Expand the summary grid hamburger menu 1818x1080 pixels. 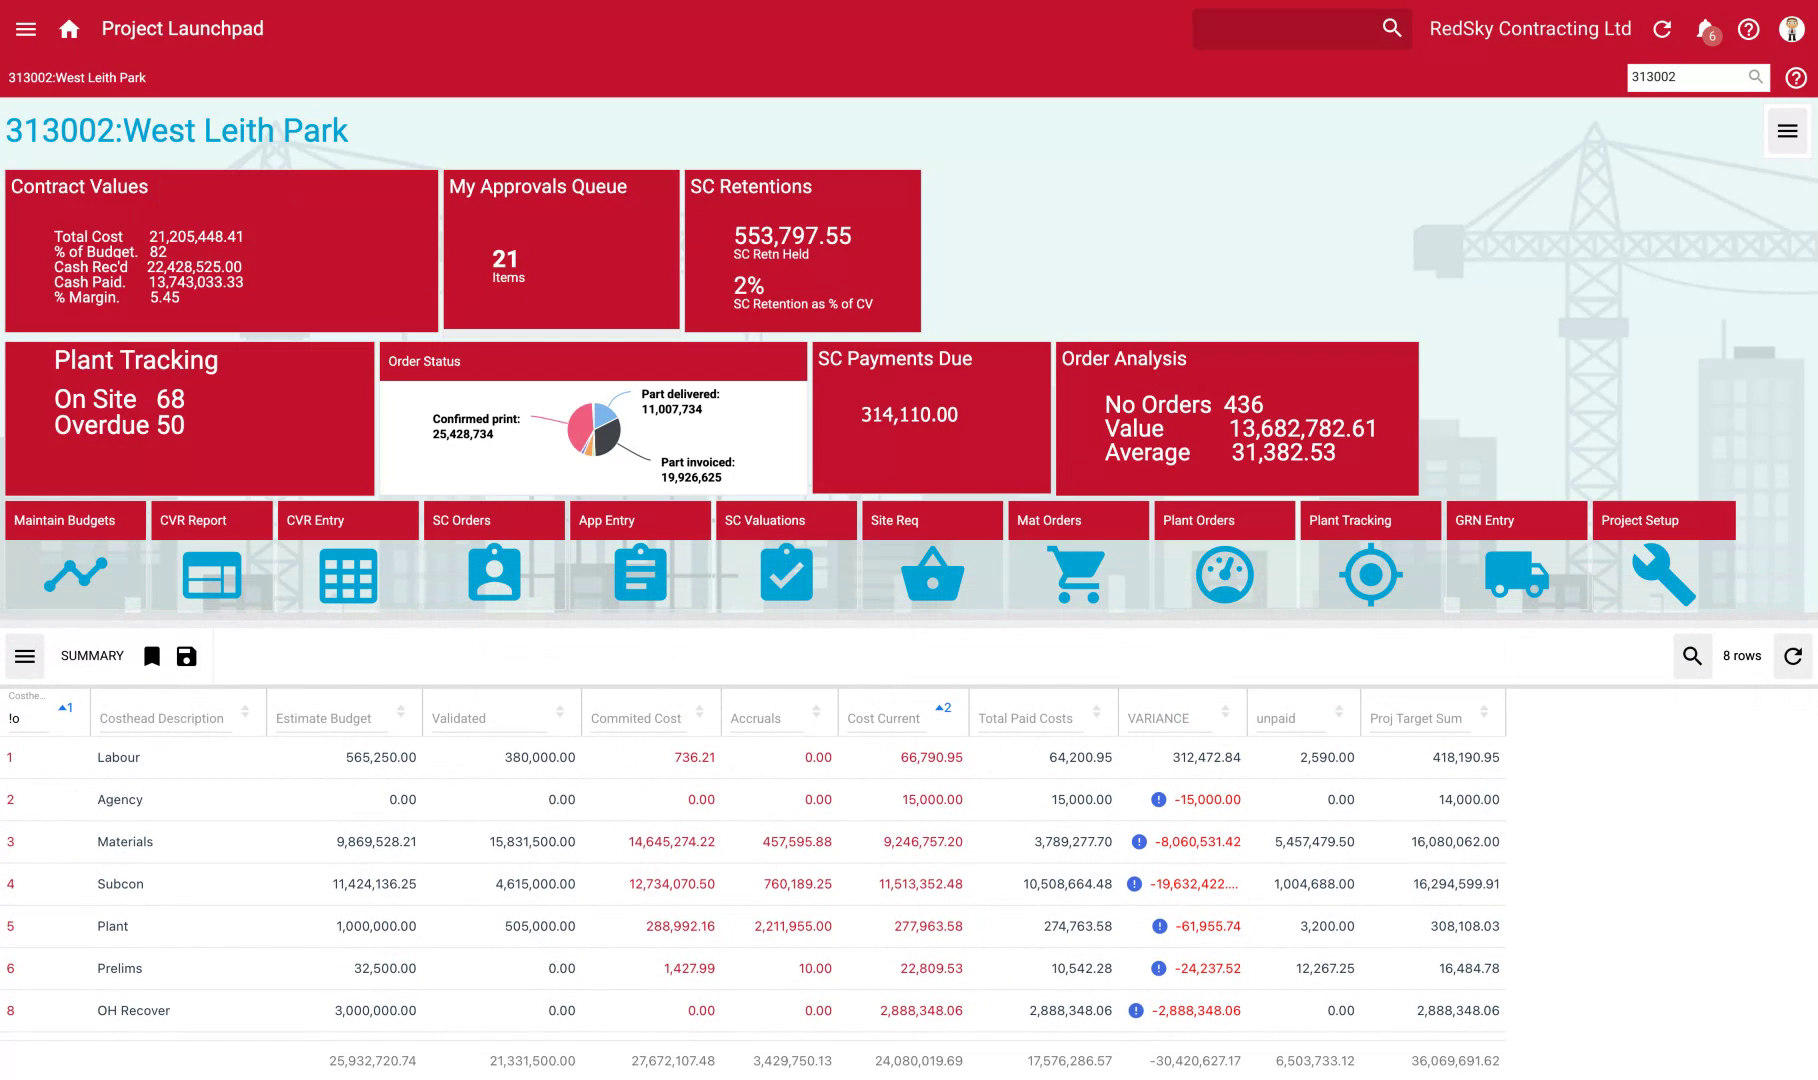click(x=25, y=656)
